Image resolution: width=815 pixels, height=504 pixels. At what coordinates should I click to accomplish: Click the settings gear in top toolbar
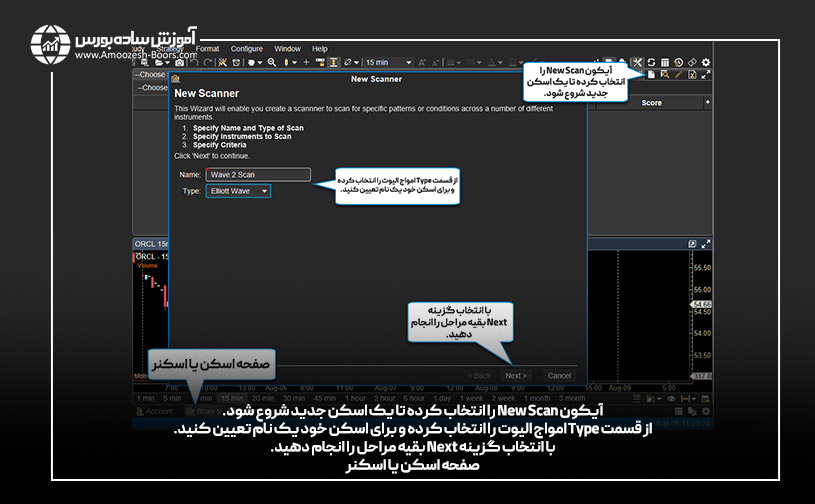pyautogui.click(x=705, y=62)
